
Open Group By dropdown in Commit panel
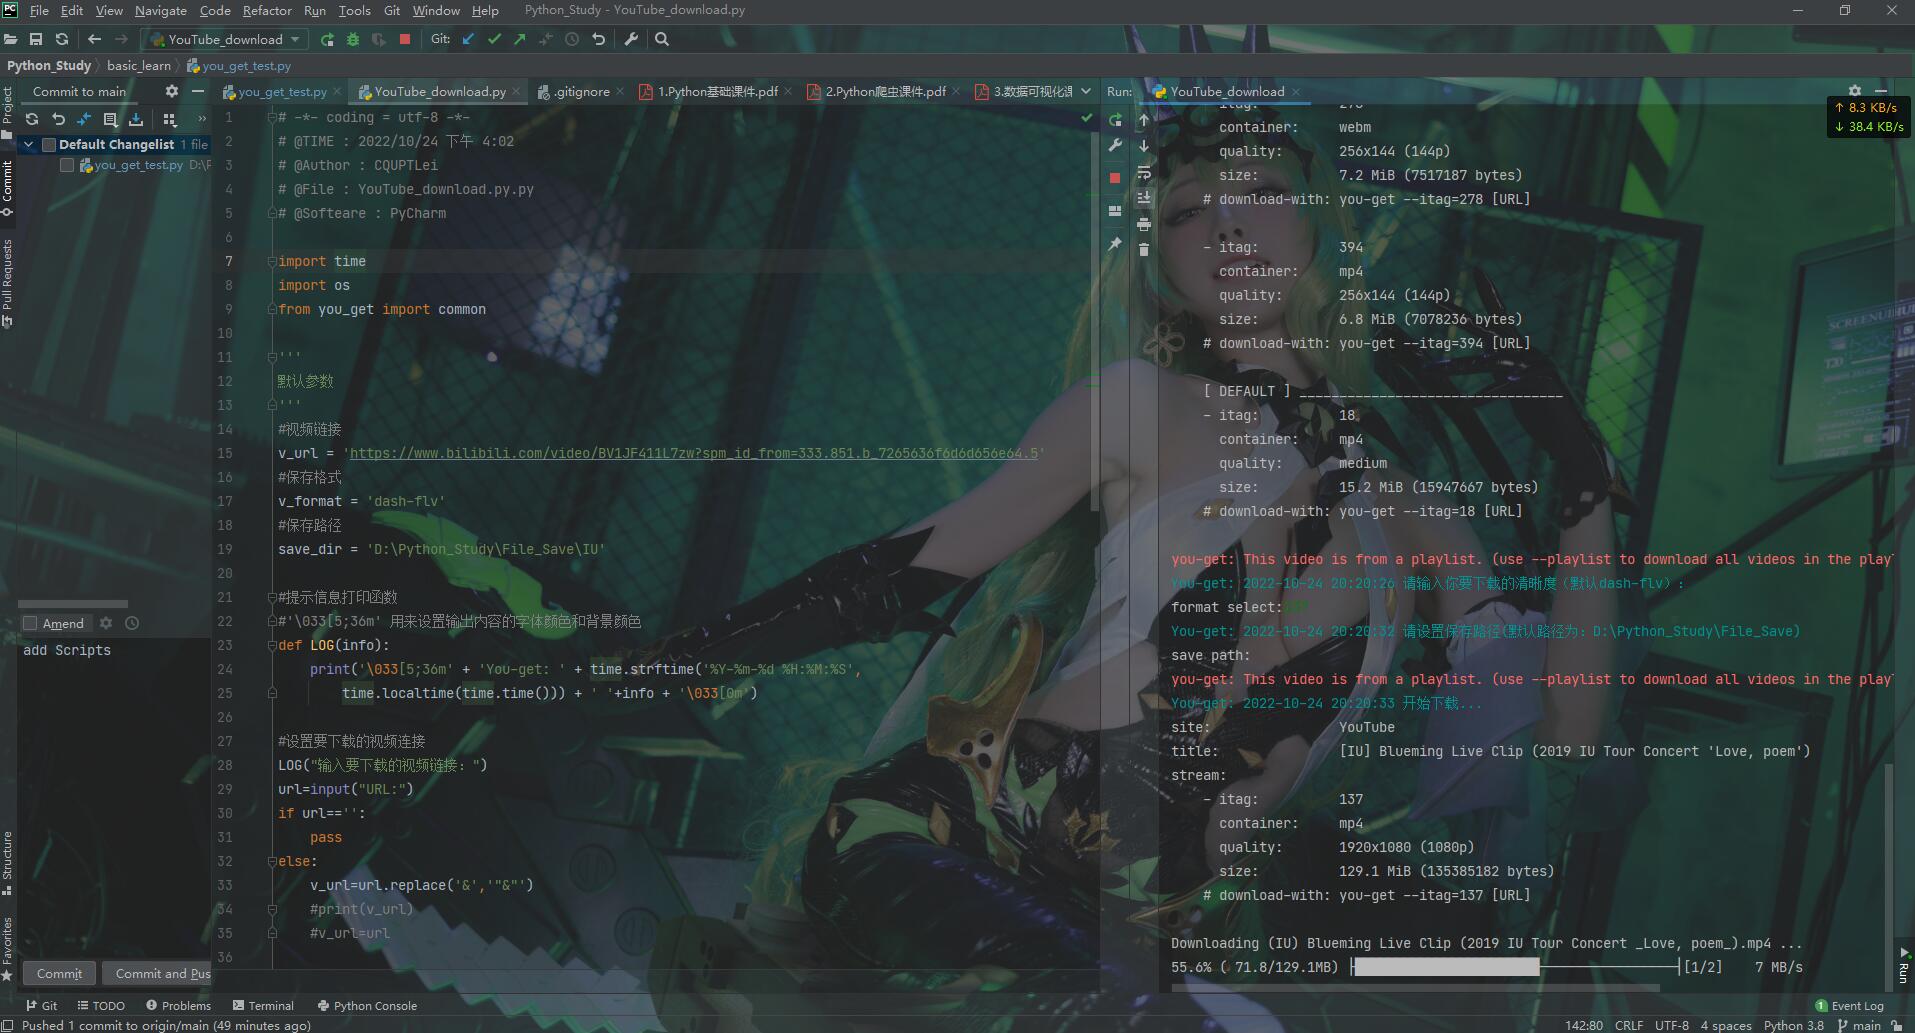[169, 119]
